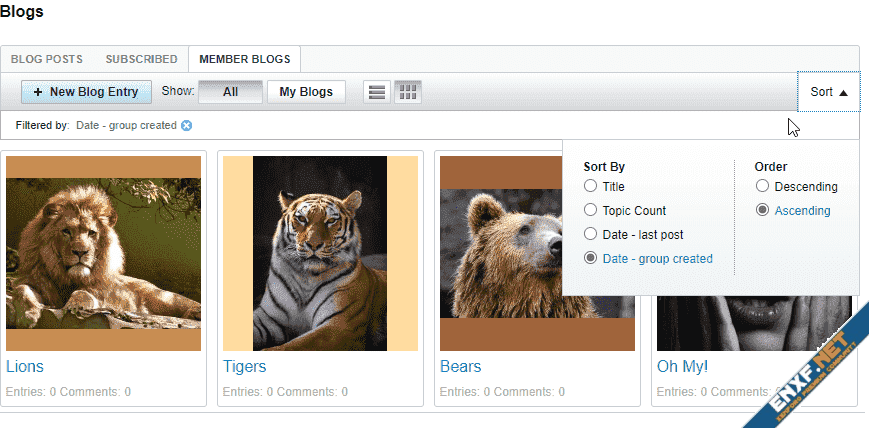Image resolution: width=869 pixels, height=428 pixels.
Task: Open the Tigers blog title link
Action: click(244, 367)
